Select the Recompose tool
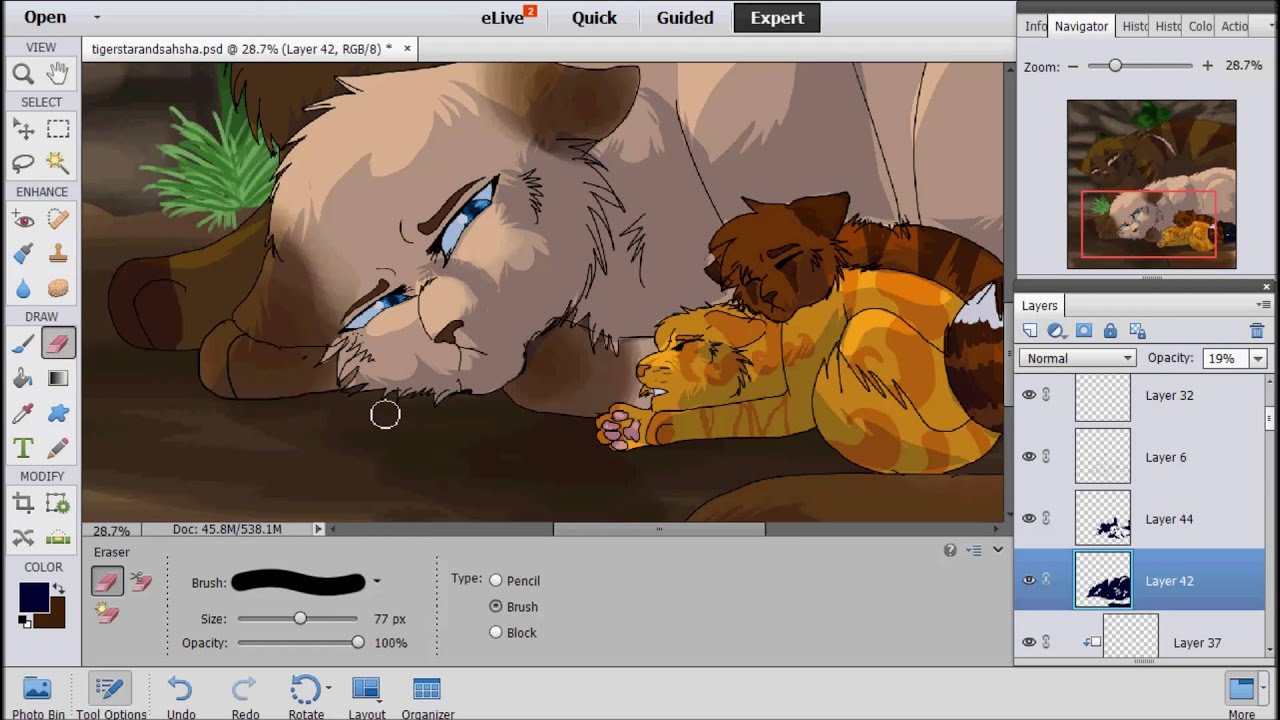This screenshot has width=1280, height=720. [58, 504]
